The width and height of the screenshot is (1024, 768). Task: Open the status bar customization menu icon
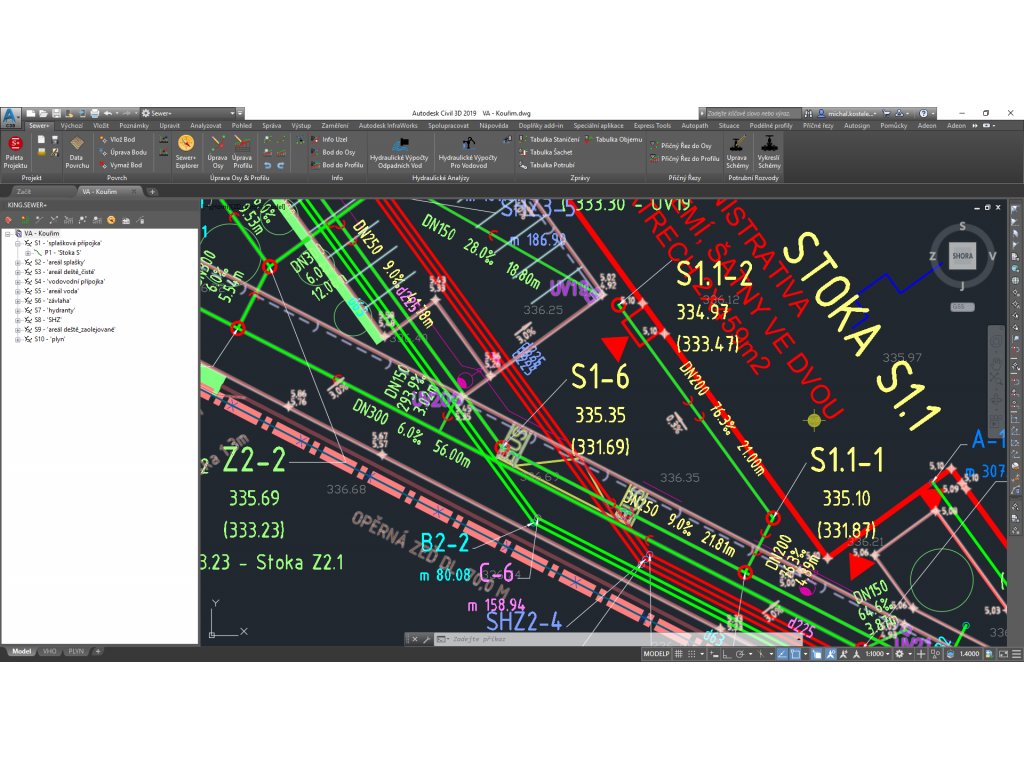(1017, 654)
